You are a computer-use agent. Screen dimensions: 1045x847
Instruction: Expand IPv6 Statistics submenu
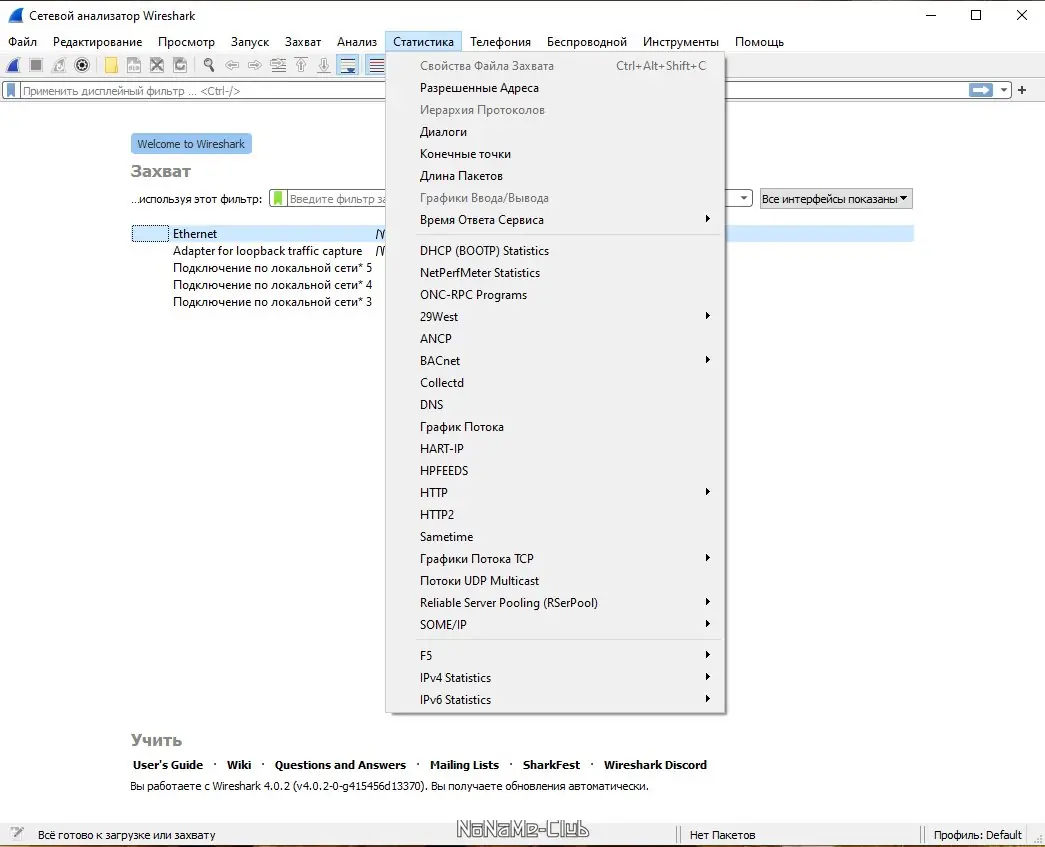555,700
